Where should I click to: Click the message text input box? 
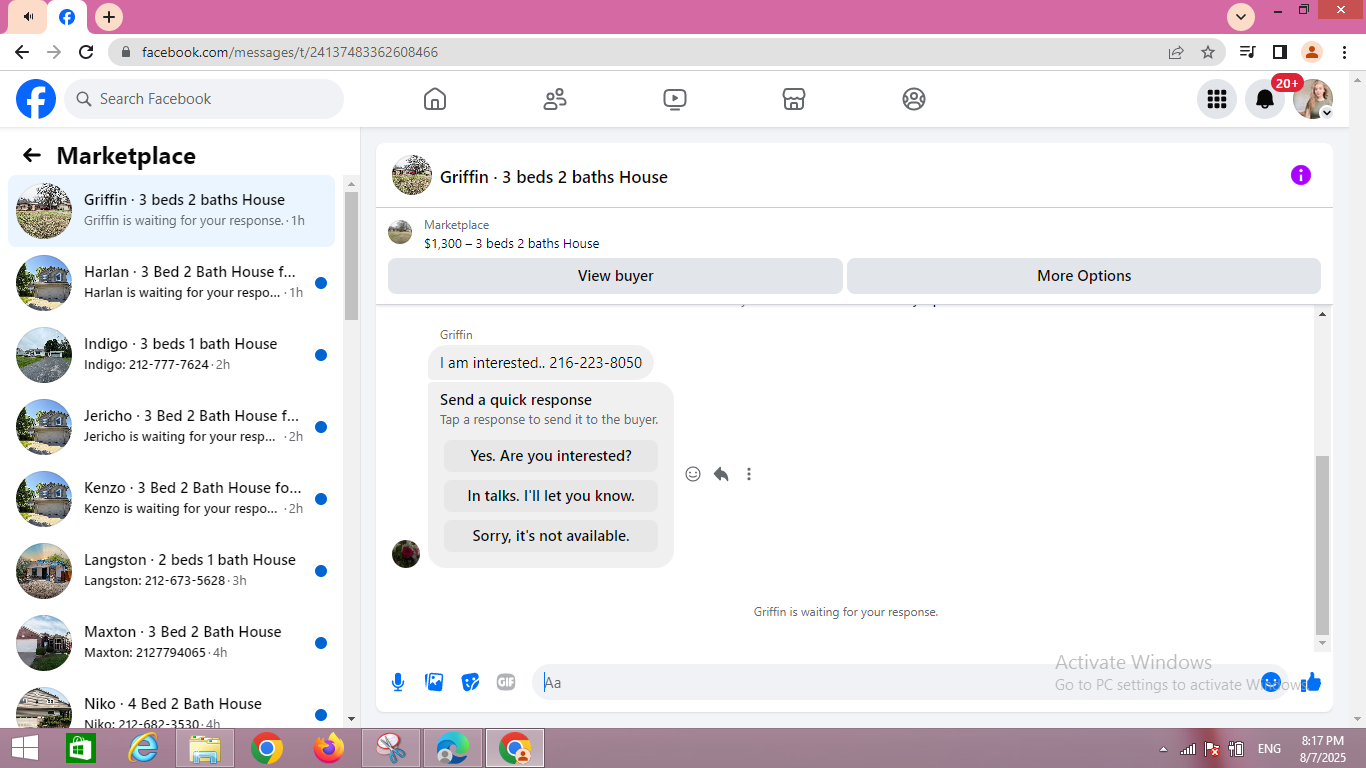pos(900,682)
